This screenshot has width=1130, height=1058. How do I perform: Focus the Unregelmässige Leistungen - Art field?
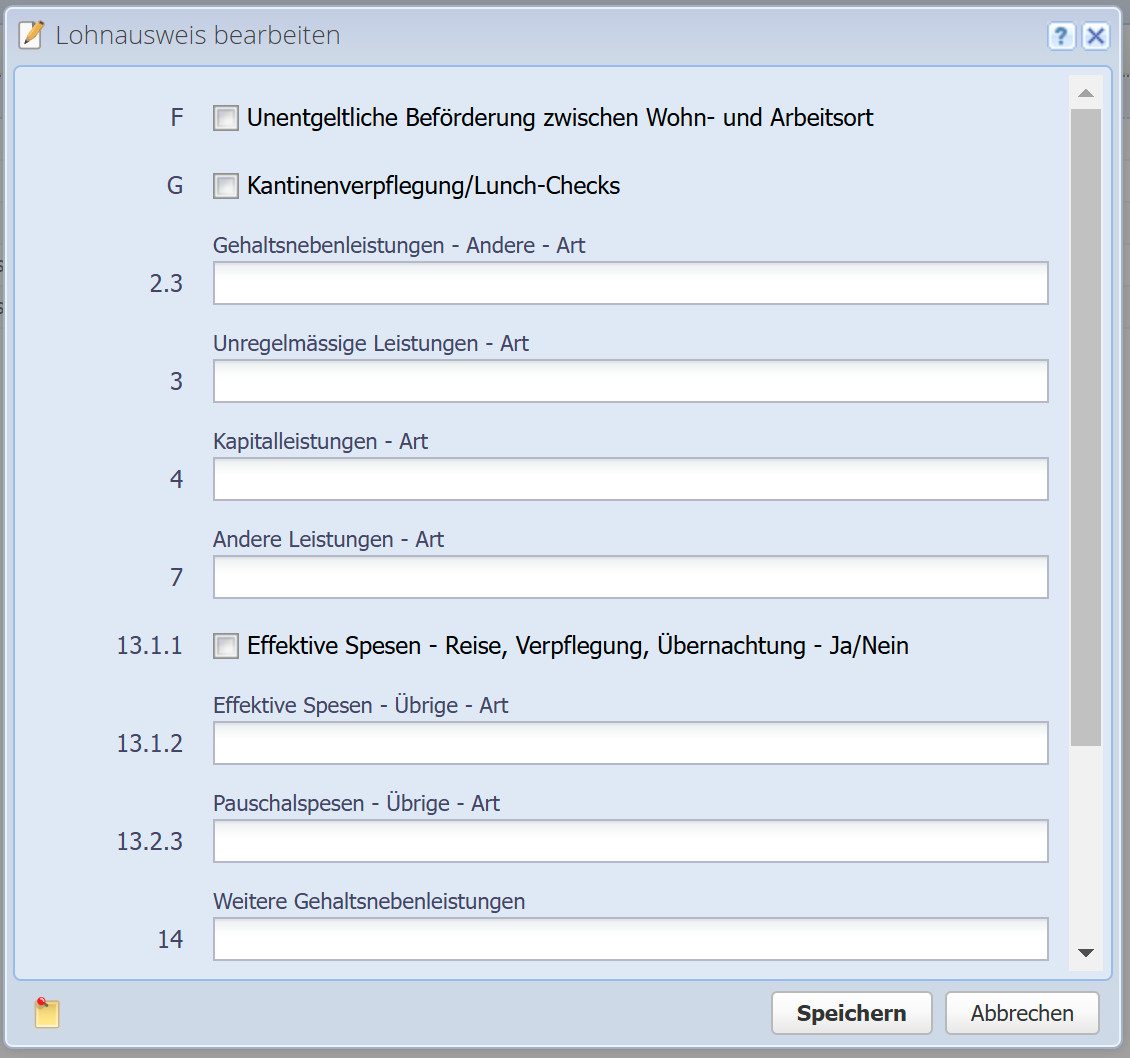(x=630, y=382)
